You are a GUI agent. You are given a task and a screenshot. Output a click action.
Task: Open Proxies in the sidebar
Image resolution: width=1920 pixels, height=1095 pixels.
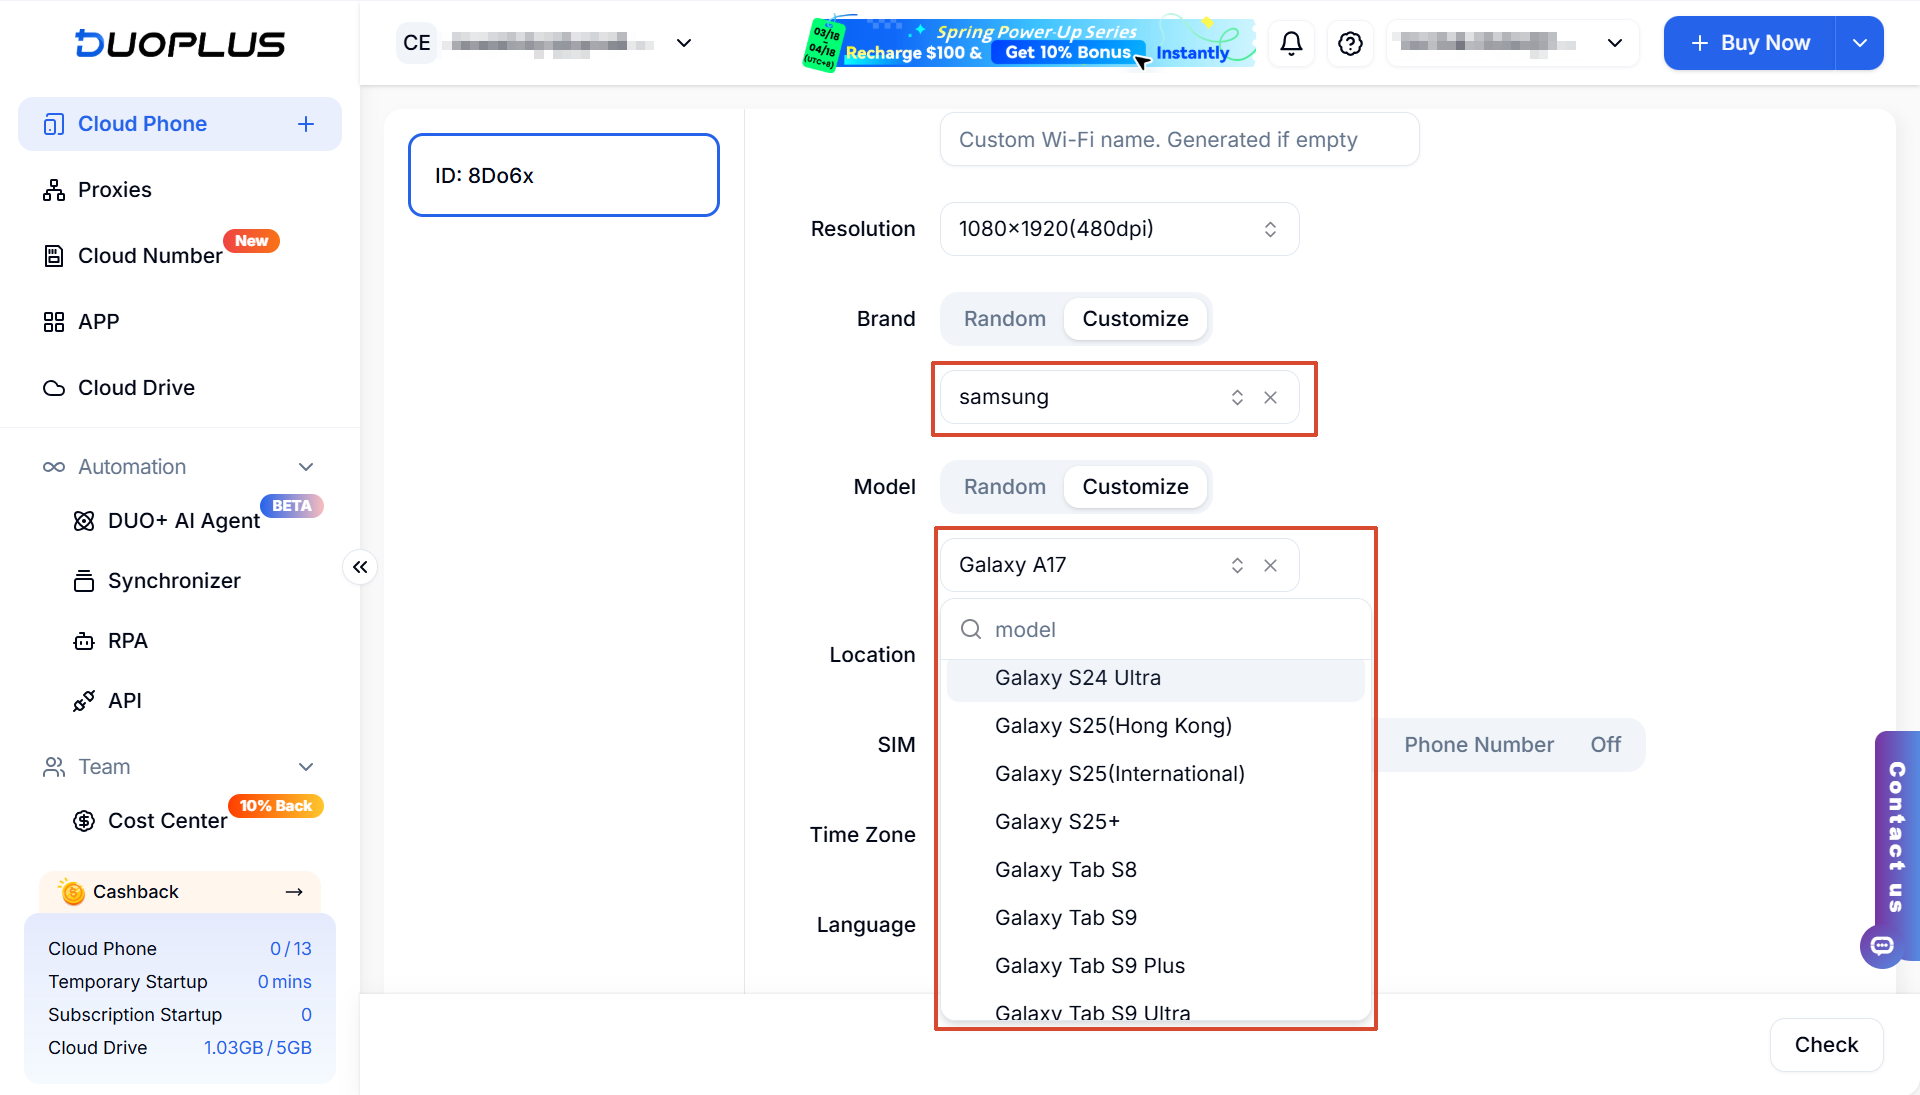point(180,190)
